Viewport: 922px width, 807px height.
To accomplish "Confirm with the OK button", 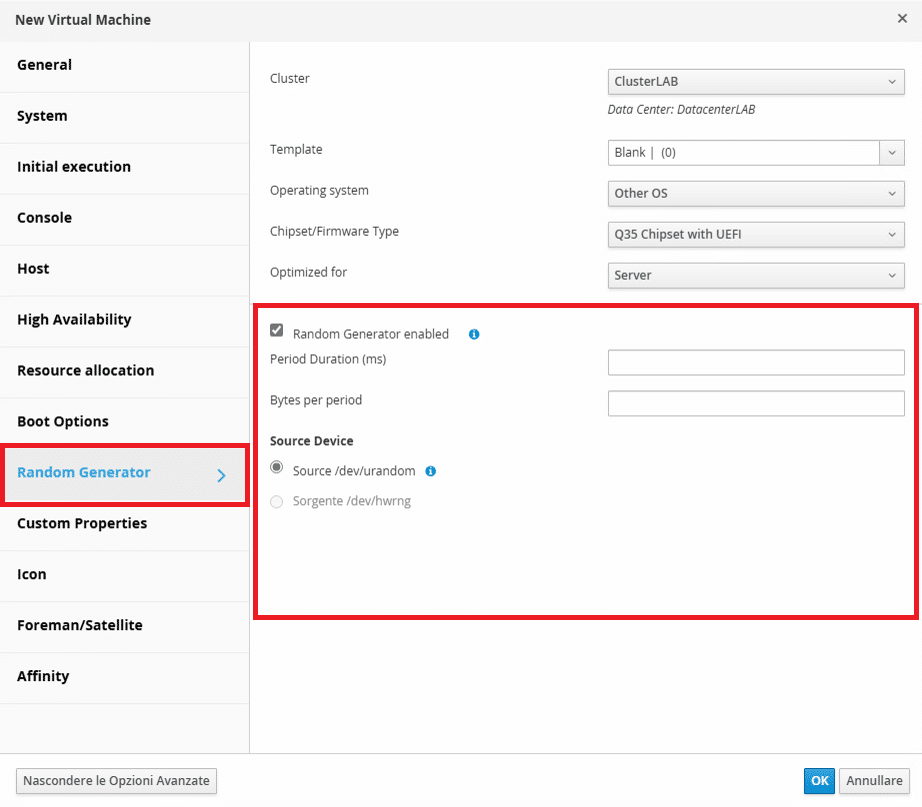I will (x=819, y=781).
